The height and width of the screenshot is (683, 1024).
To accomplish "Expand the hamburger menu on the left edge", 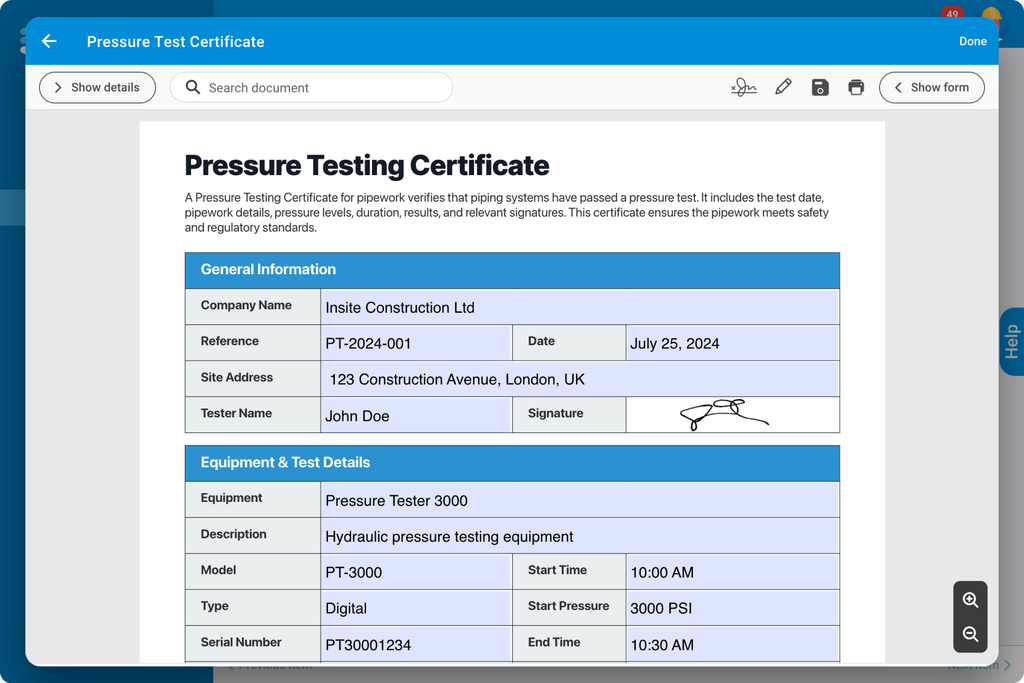I will point(24,40).
